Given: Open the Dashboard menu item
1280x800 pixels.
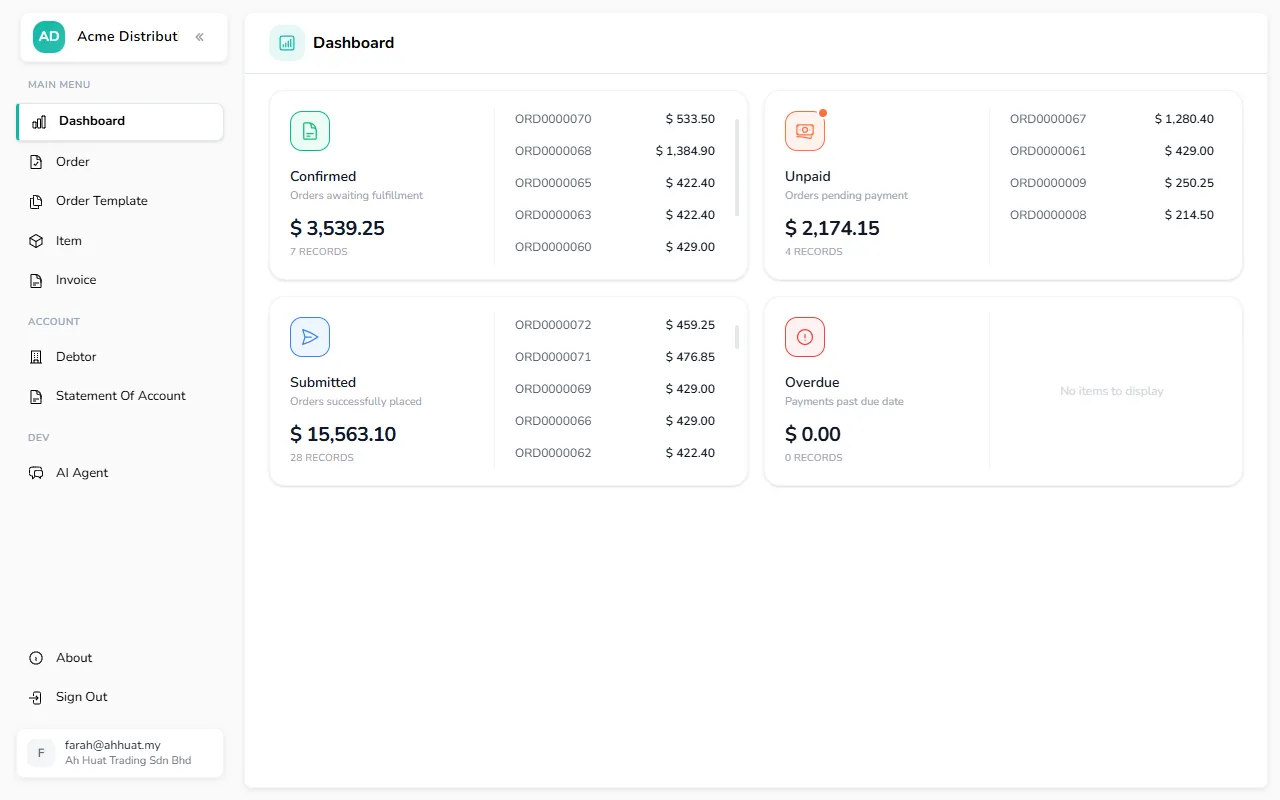Looking at the screenshot, I should (120, 122).
